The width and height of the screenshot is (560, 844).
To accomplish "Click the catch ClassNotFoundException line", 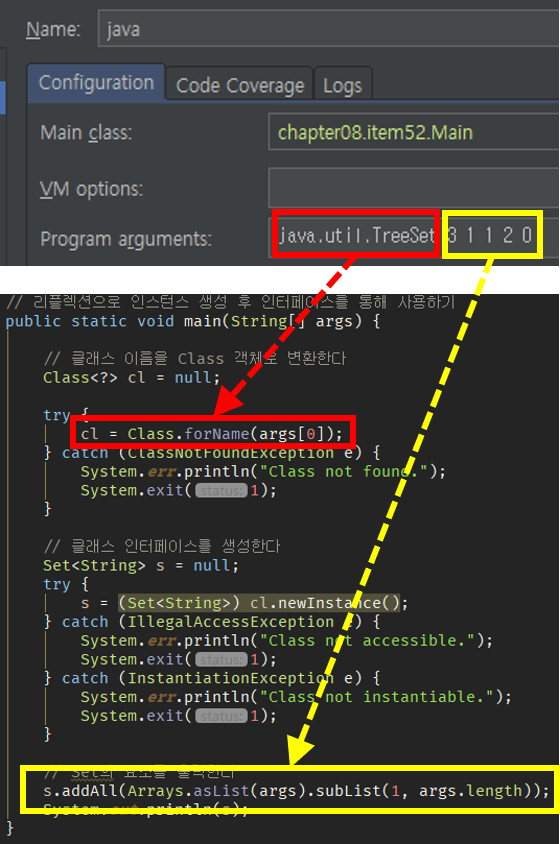I will click(212, 453).
